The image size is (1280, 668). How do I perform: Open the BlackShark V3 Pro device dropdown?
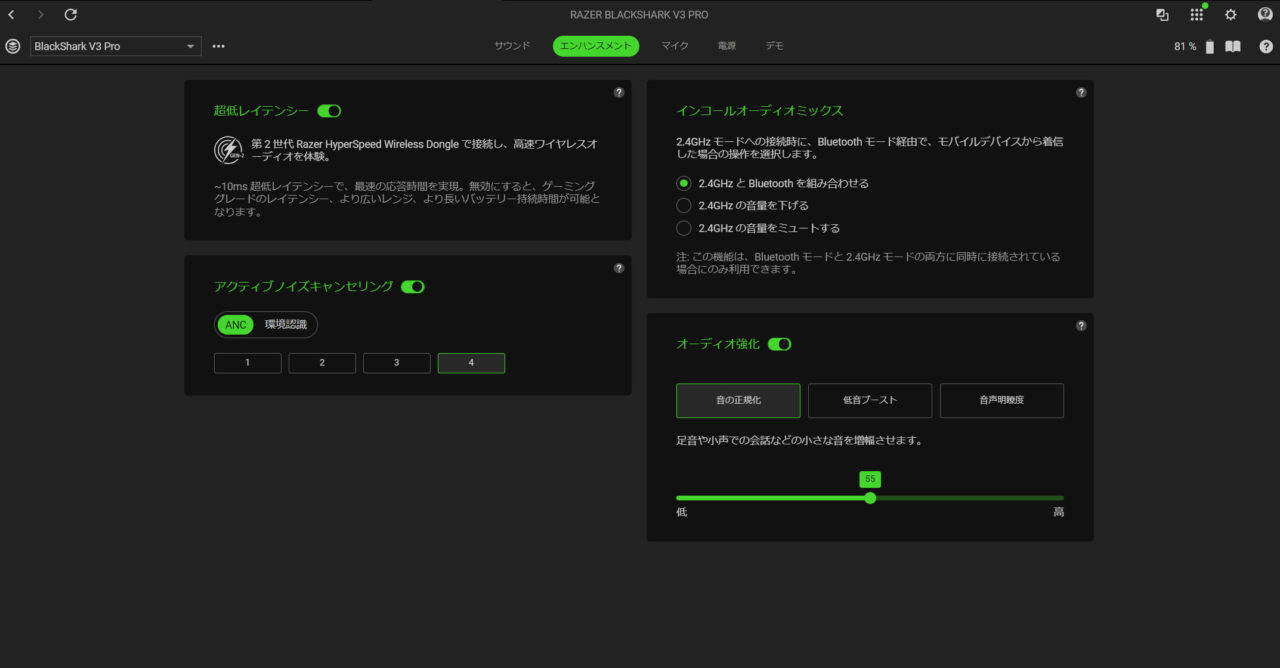click(x=116, y=46)
